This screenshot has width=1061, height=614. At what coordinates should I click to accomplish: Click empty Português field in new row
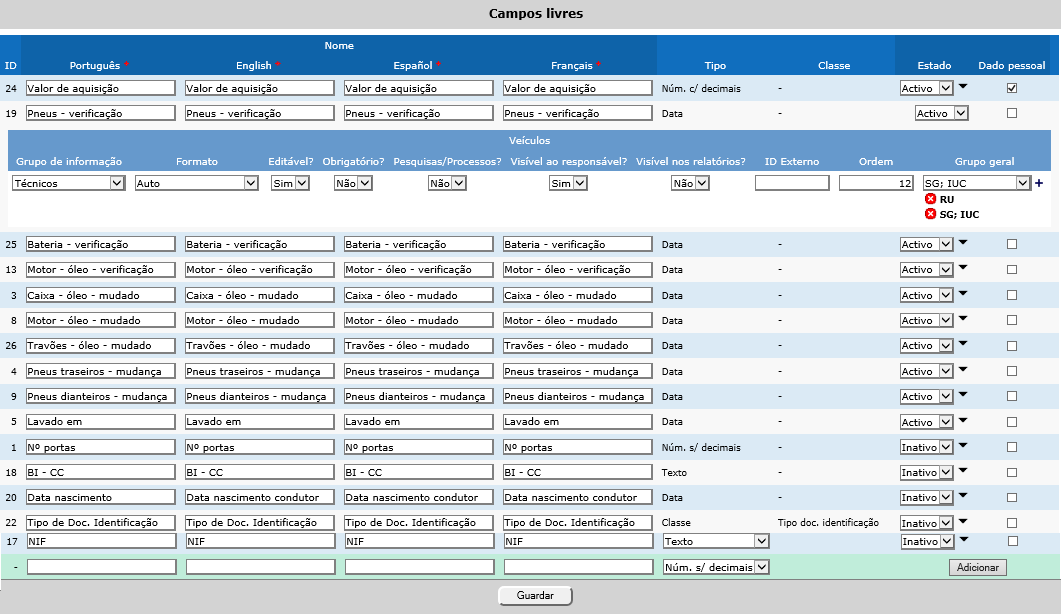(101, 567)
